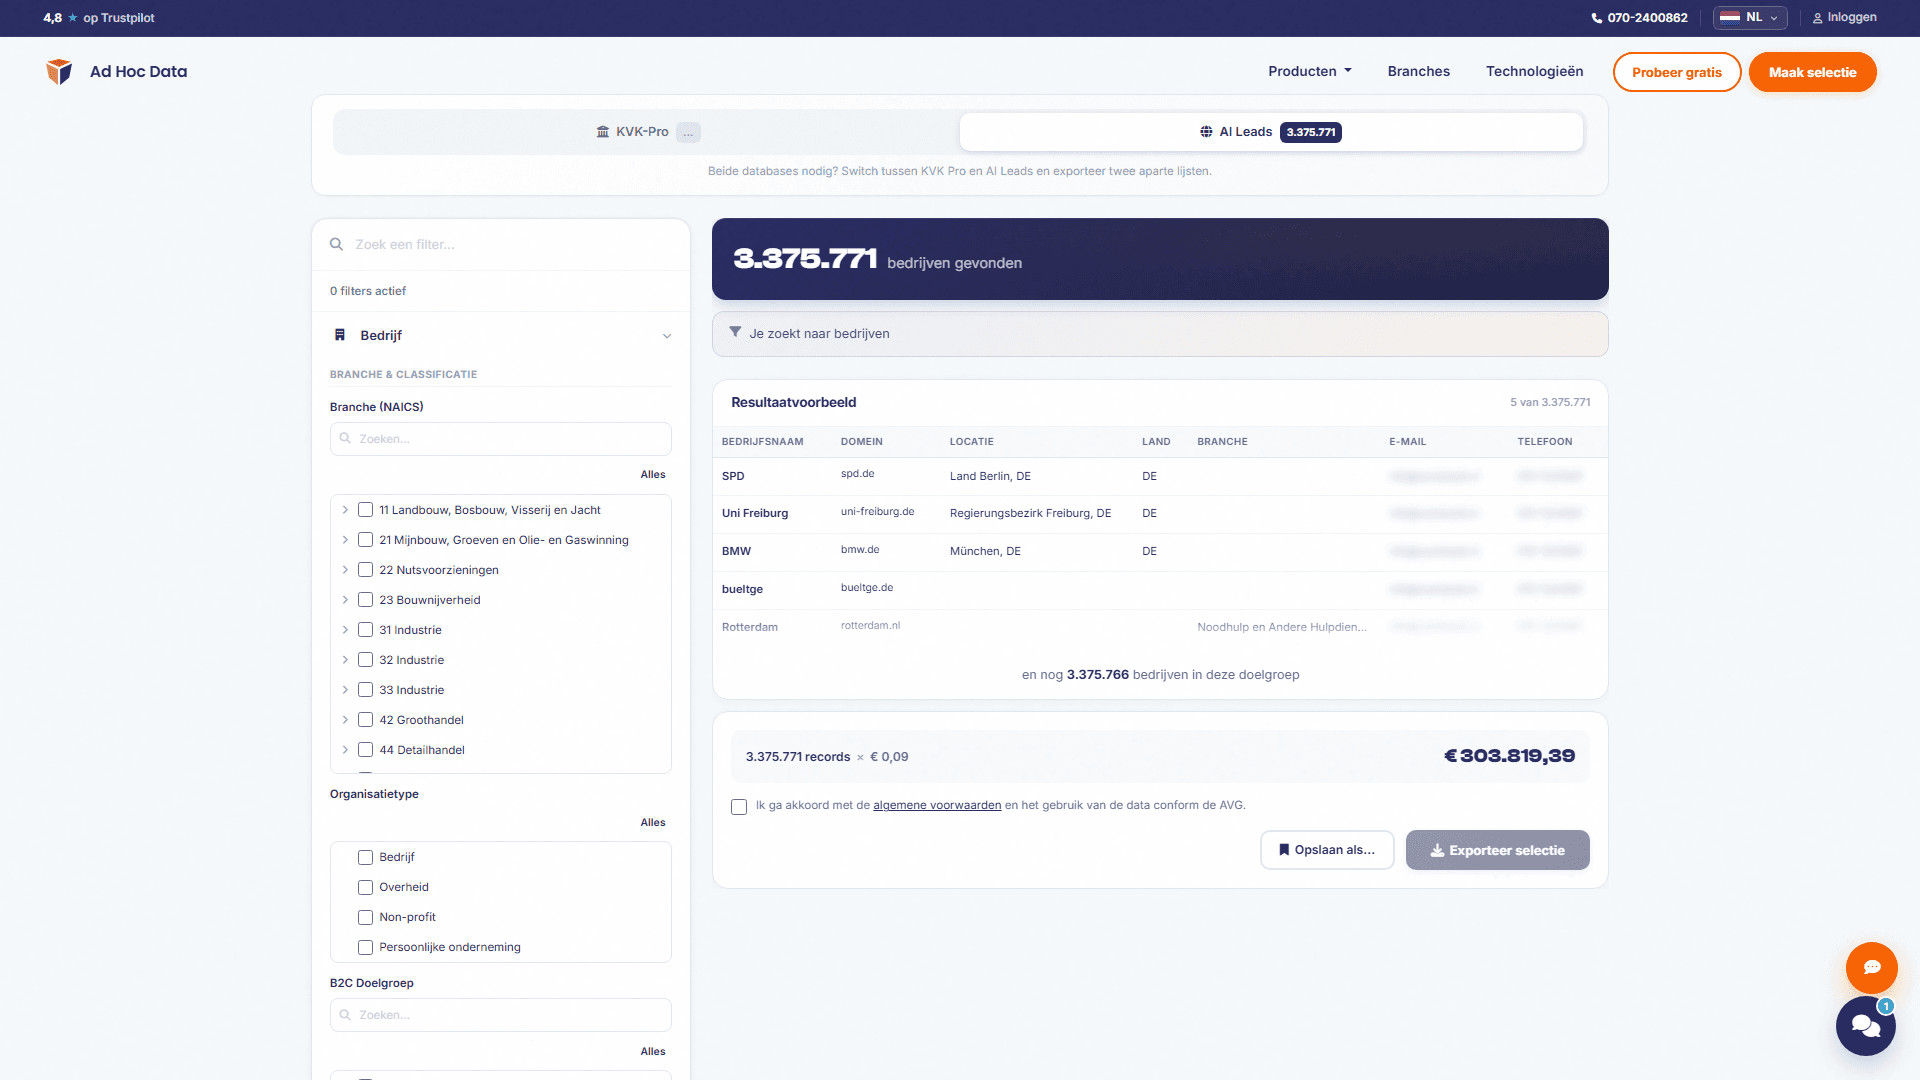Check the 32 Industrie checkbox
The image size is (1920, 1080).
click(x=366, y=660)
